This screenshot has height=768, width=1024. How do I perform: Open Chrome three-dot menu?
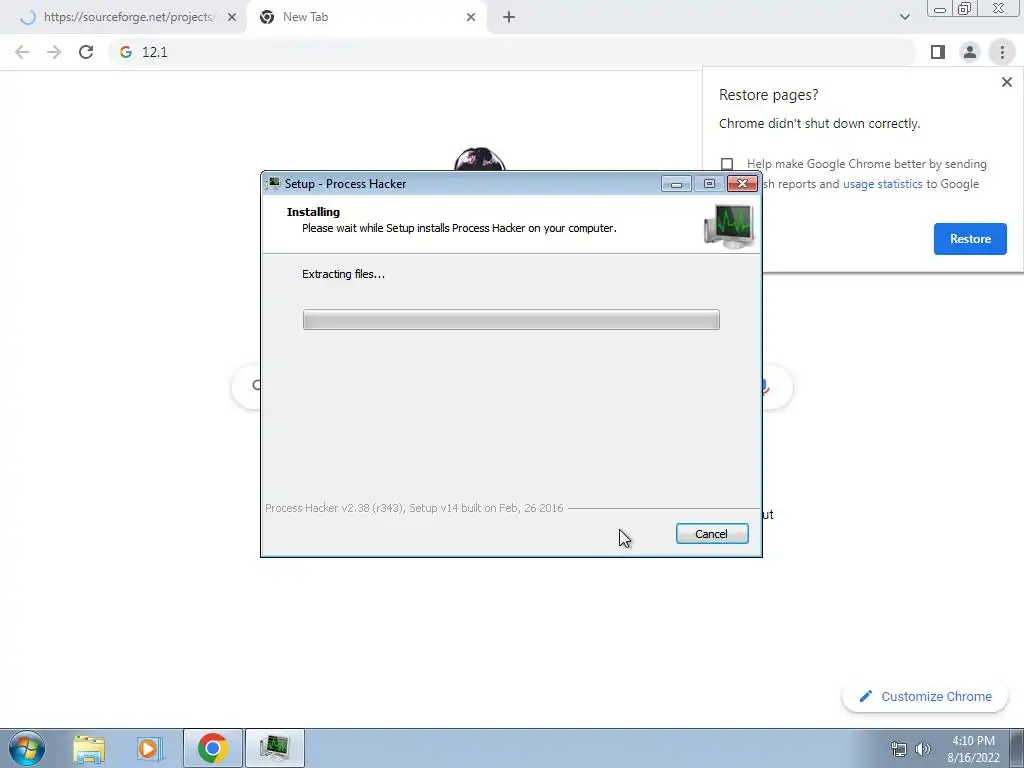coord(1002,52)
